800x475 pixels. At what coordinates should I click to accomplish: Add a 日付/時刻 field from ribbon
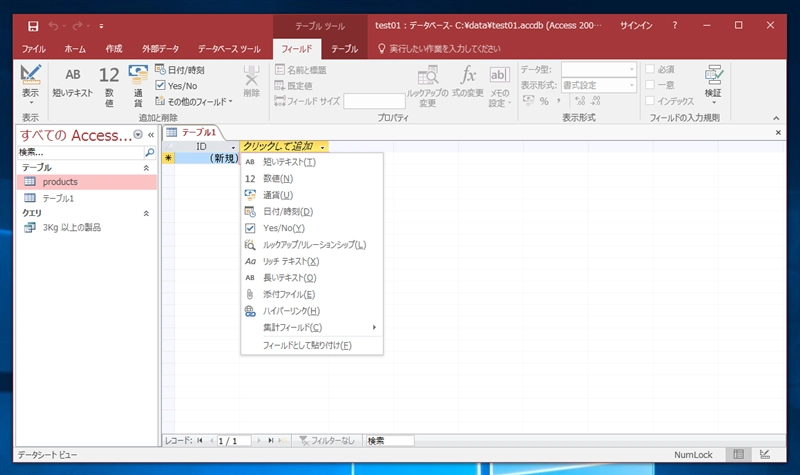pyautogui.click(x=180, y=70)
